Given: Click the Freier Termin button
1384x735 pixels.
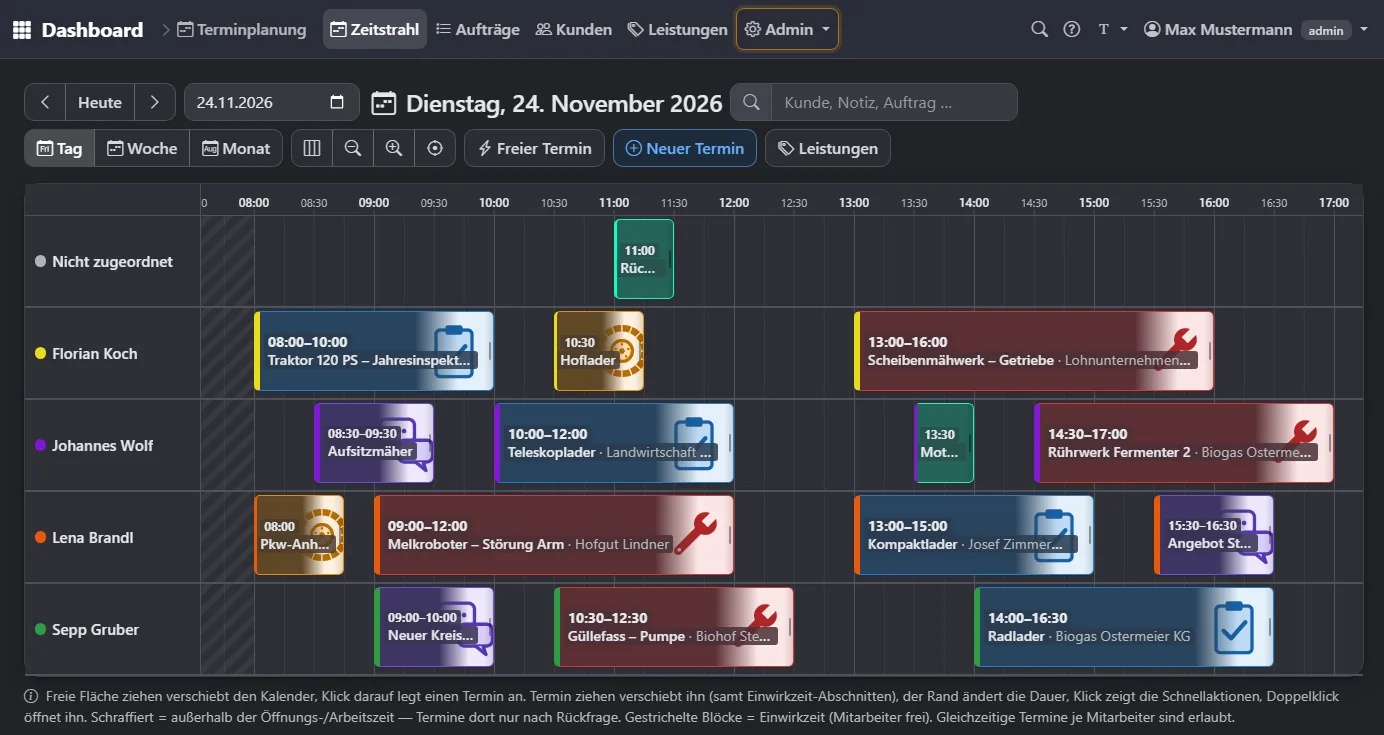Looking at the screenshot, I should click(534, 148).
